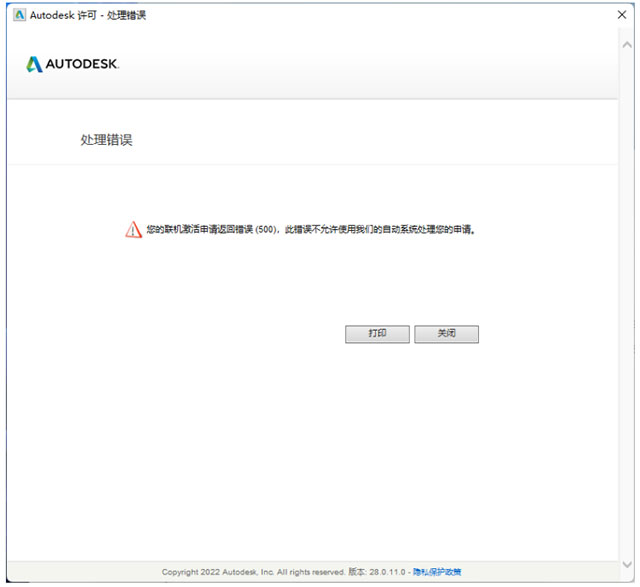Screen dimensions: 640x587
Task: Click the scrollbar down arrow
Action: pos(627,564)
